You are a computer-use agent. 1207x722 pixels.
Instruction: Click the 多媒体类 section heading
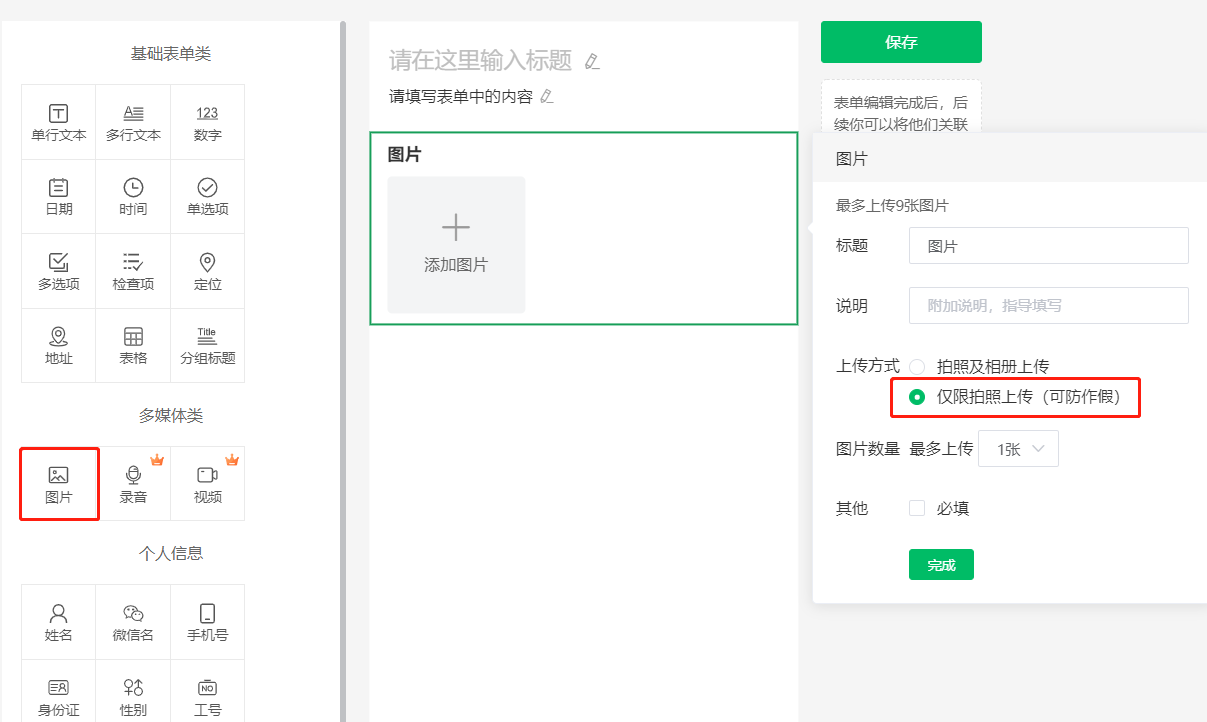pos(171,416)
